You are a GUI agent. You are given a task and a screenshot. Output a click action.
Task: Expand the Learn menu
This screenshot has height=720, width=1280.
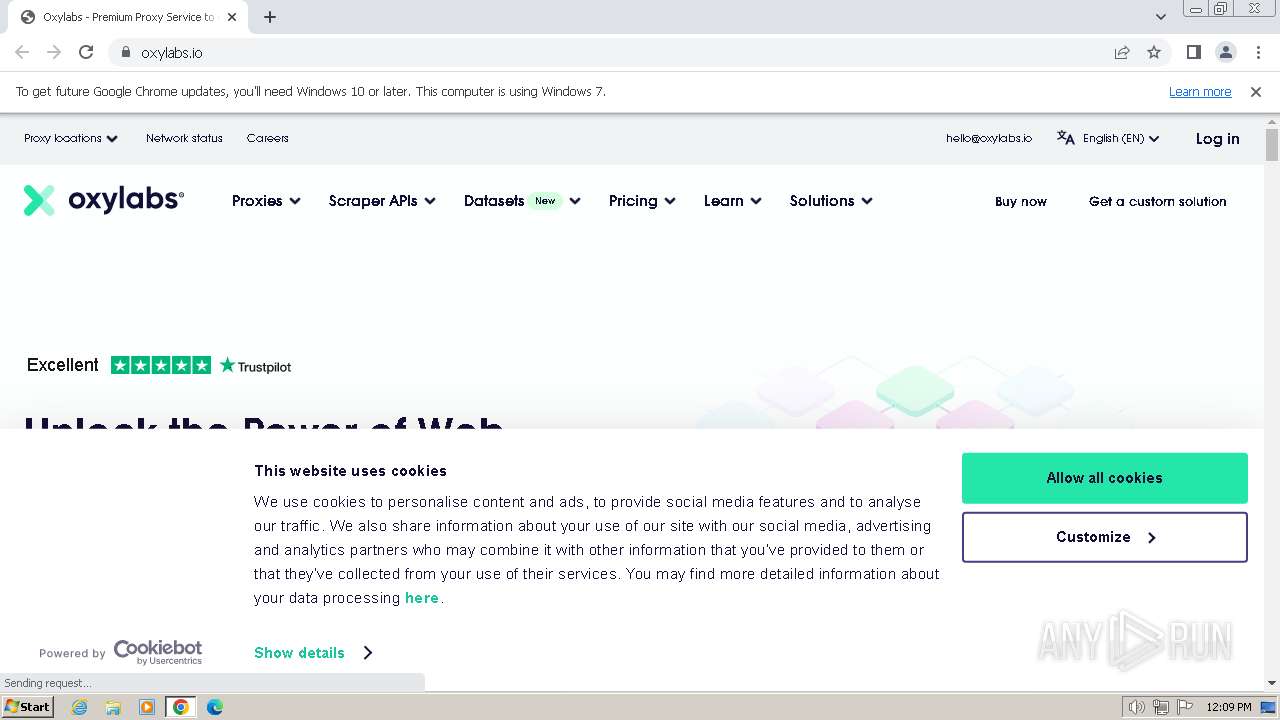733,201
